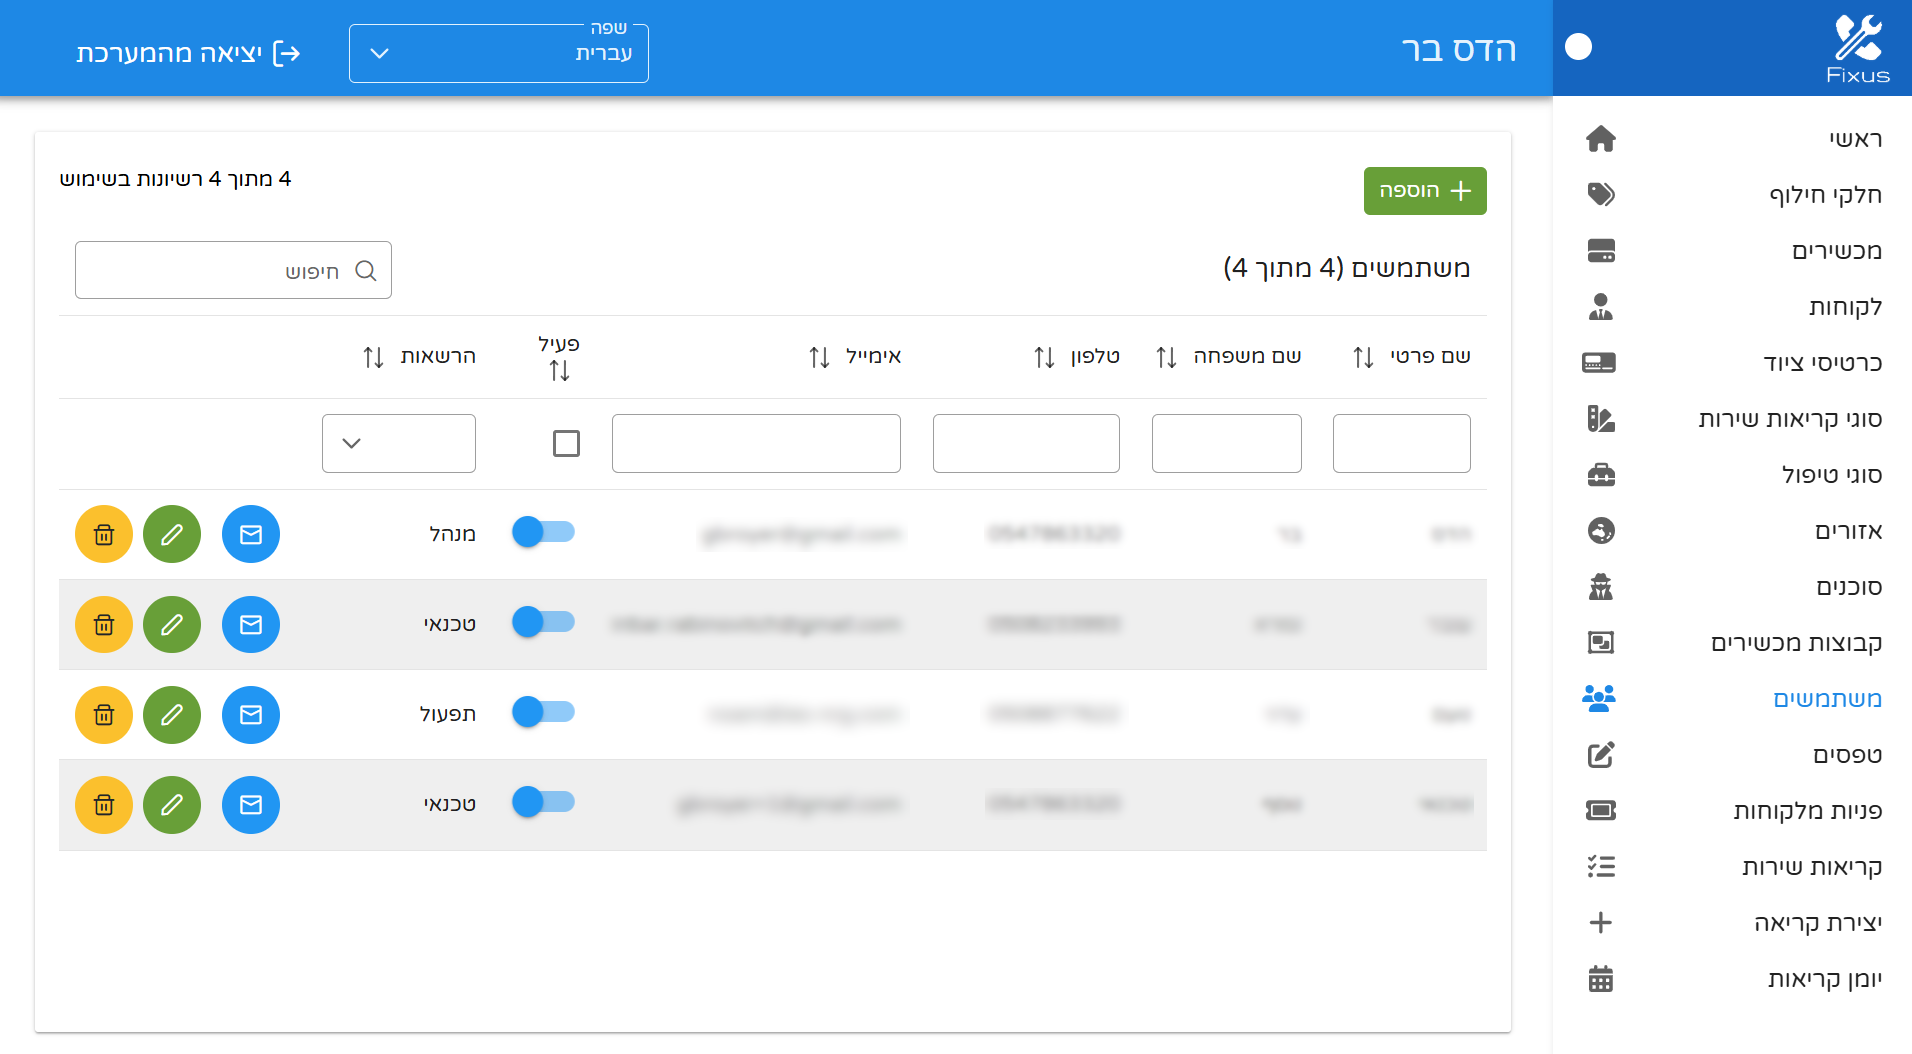This screenshot has height=1054, width=1912.
Task: Click the חיפוש search field
Action: 233,270
